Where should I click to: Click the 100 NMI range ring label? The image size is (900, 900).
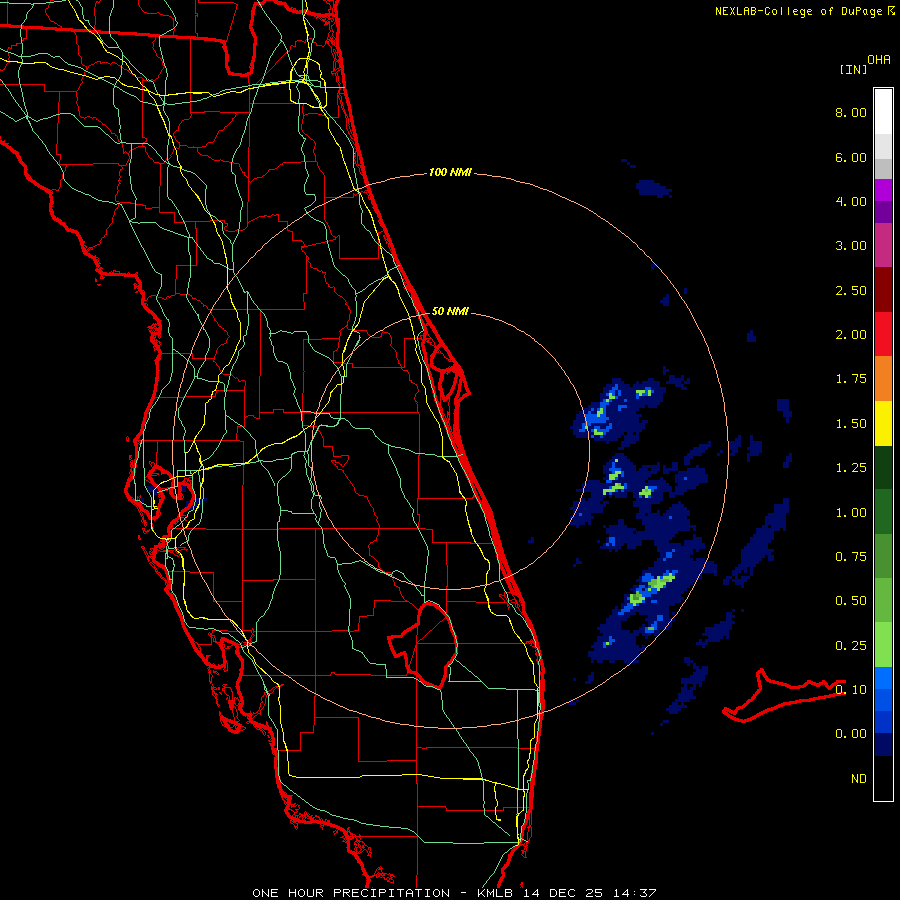[x=450, y=172]
